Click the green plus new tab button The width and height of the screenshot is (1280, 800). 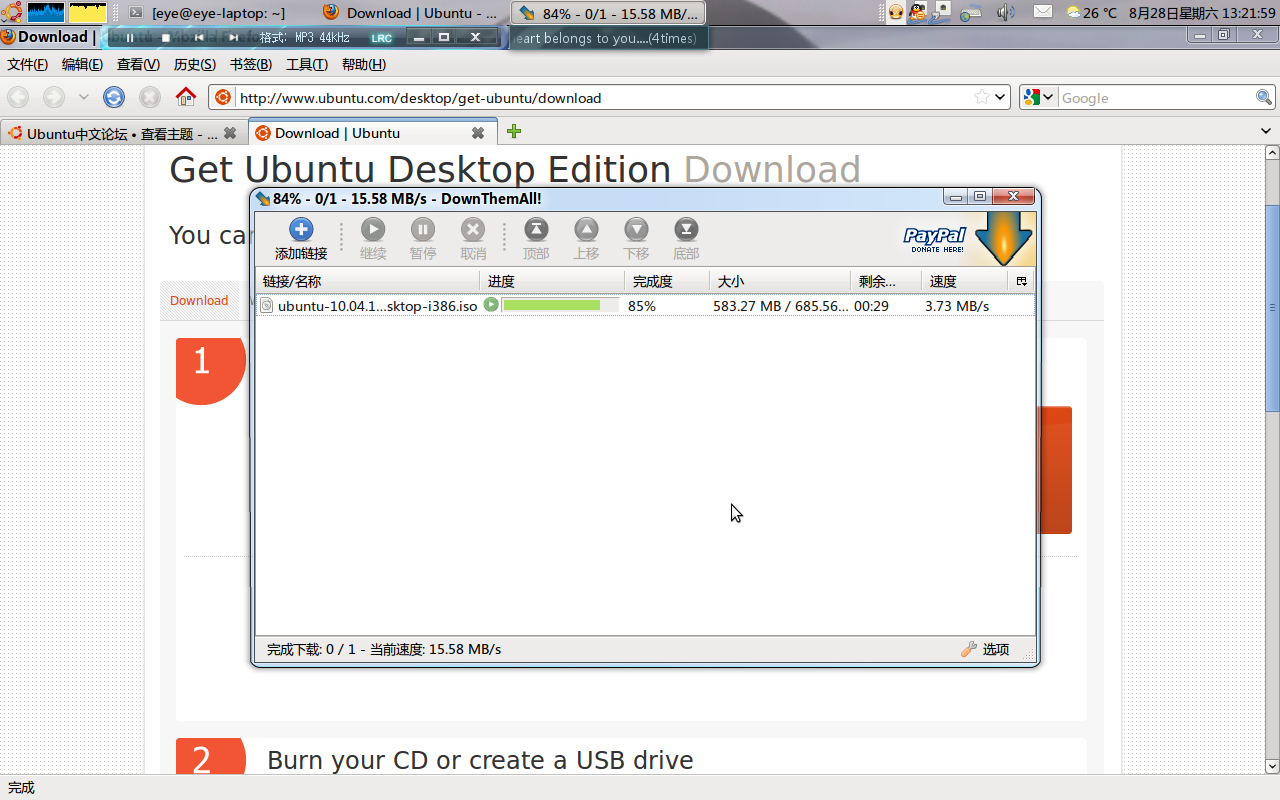(514, 131)
